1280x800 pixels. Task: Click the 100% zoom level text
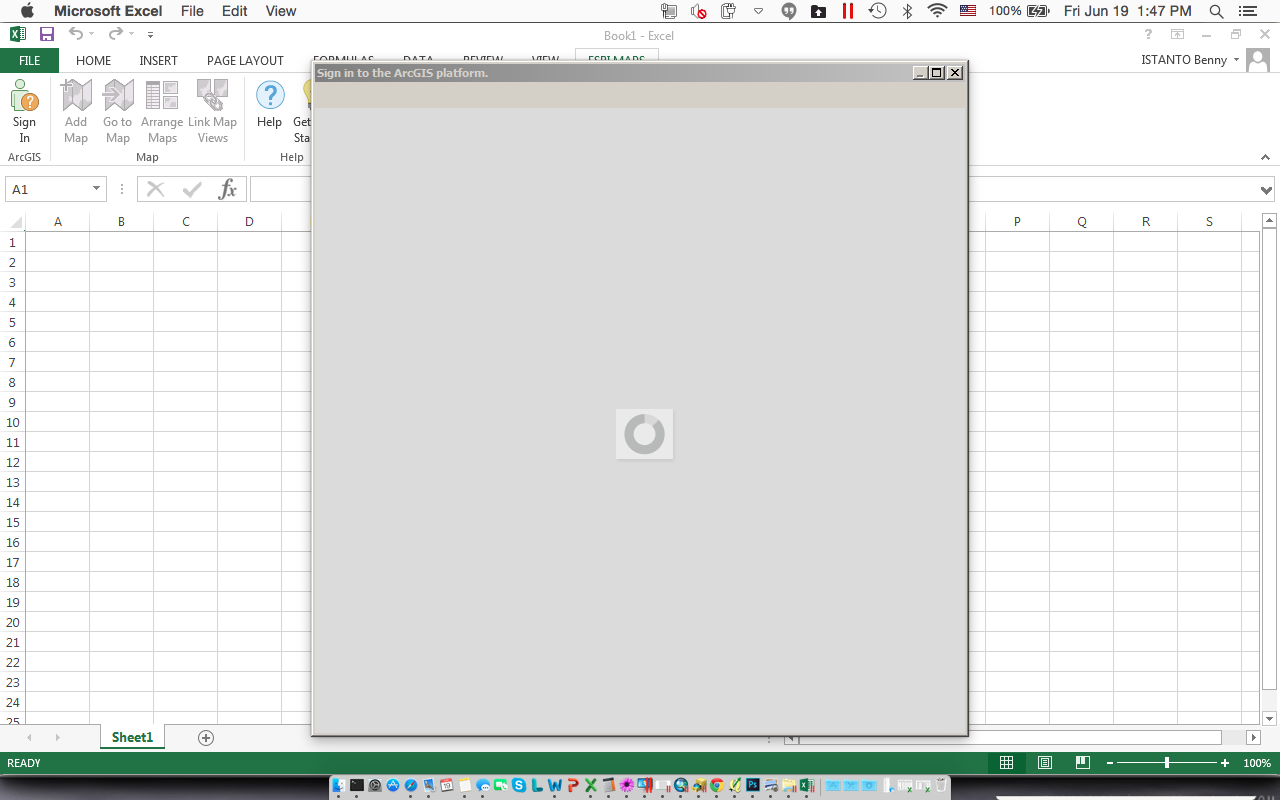(1257, 763)
